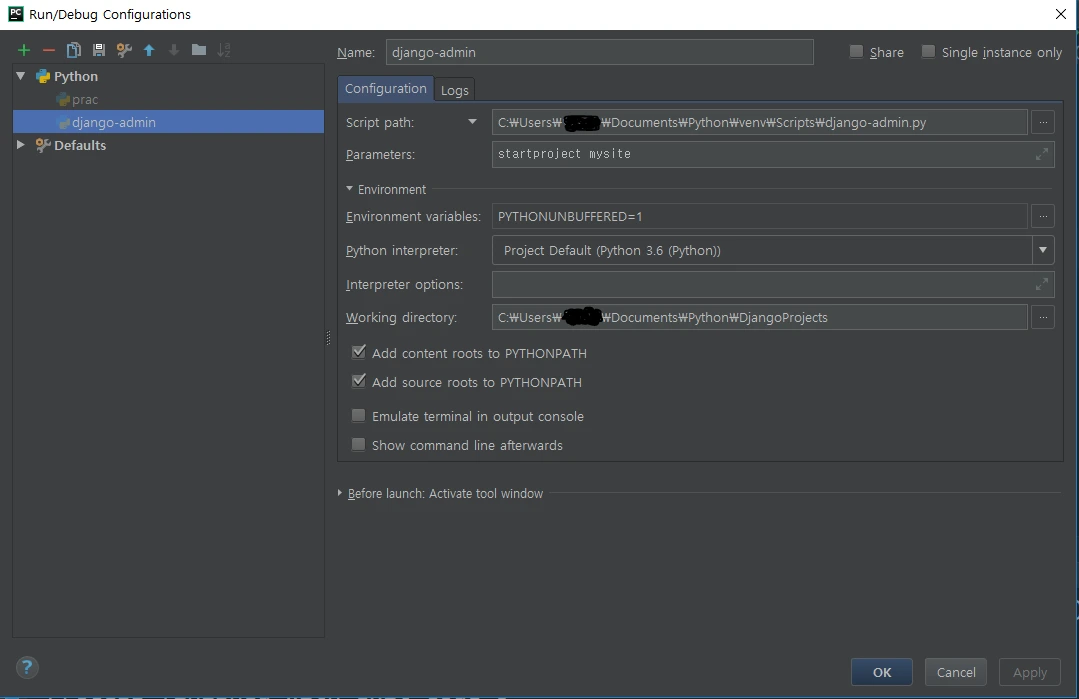Sort configurations alphabetically
This screenshot has height=699, width=1079.
point(224,50)
